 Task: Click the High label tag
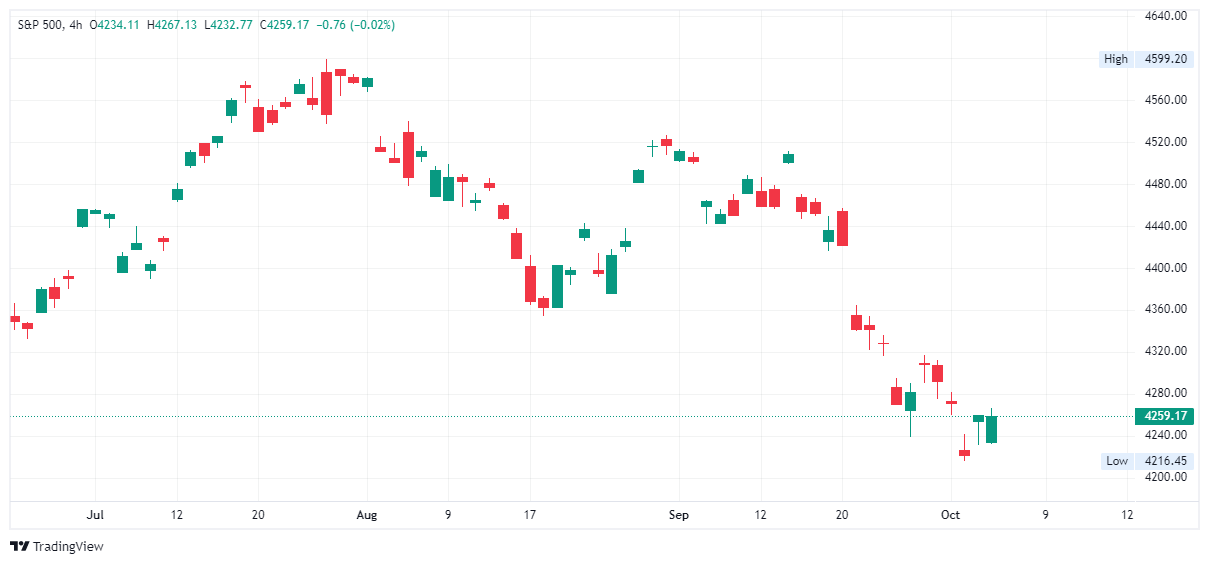coord(1115,59)
